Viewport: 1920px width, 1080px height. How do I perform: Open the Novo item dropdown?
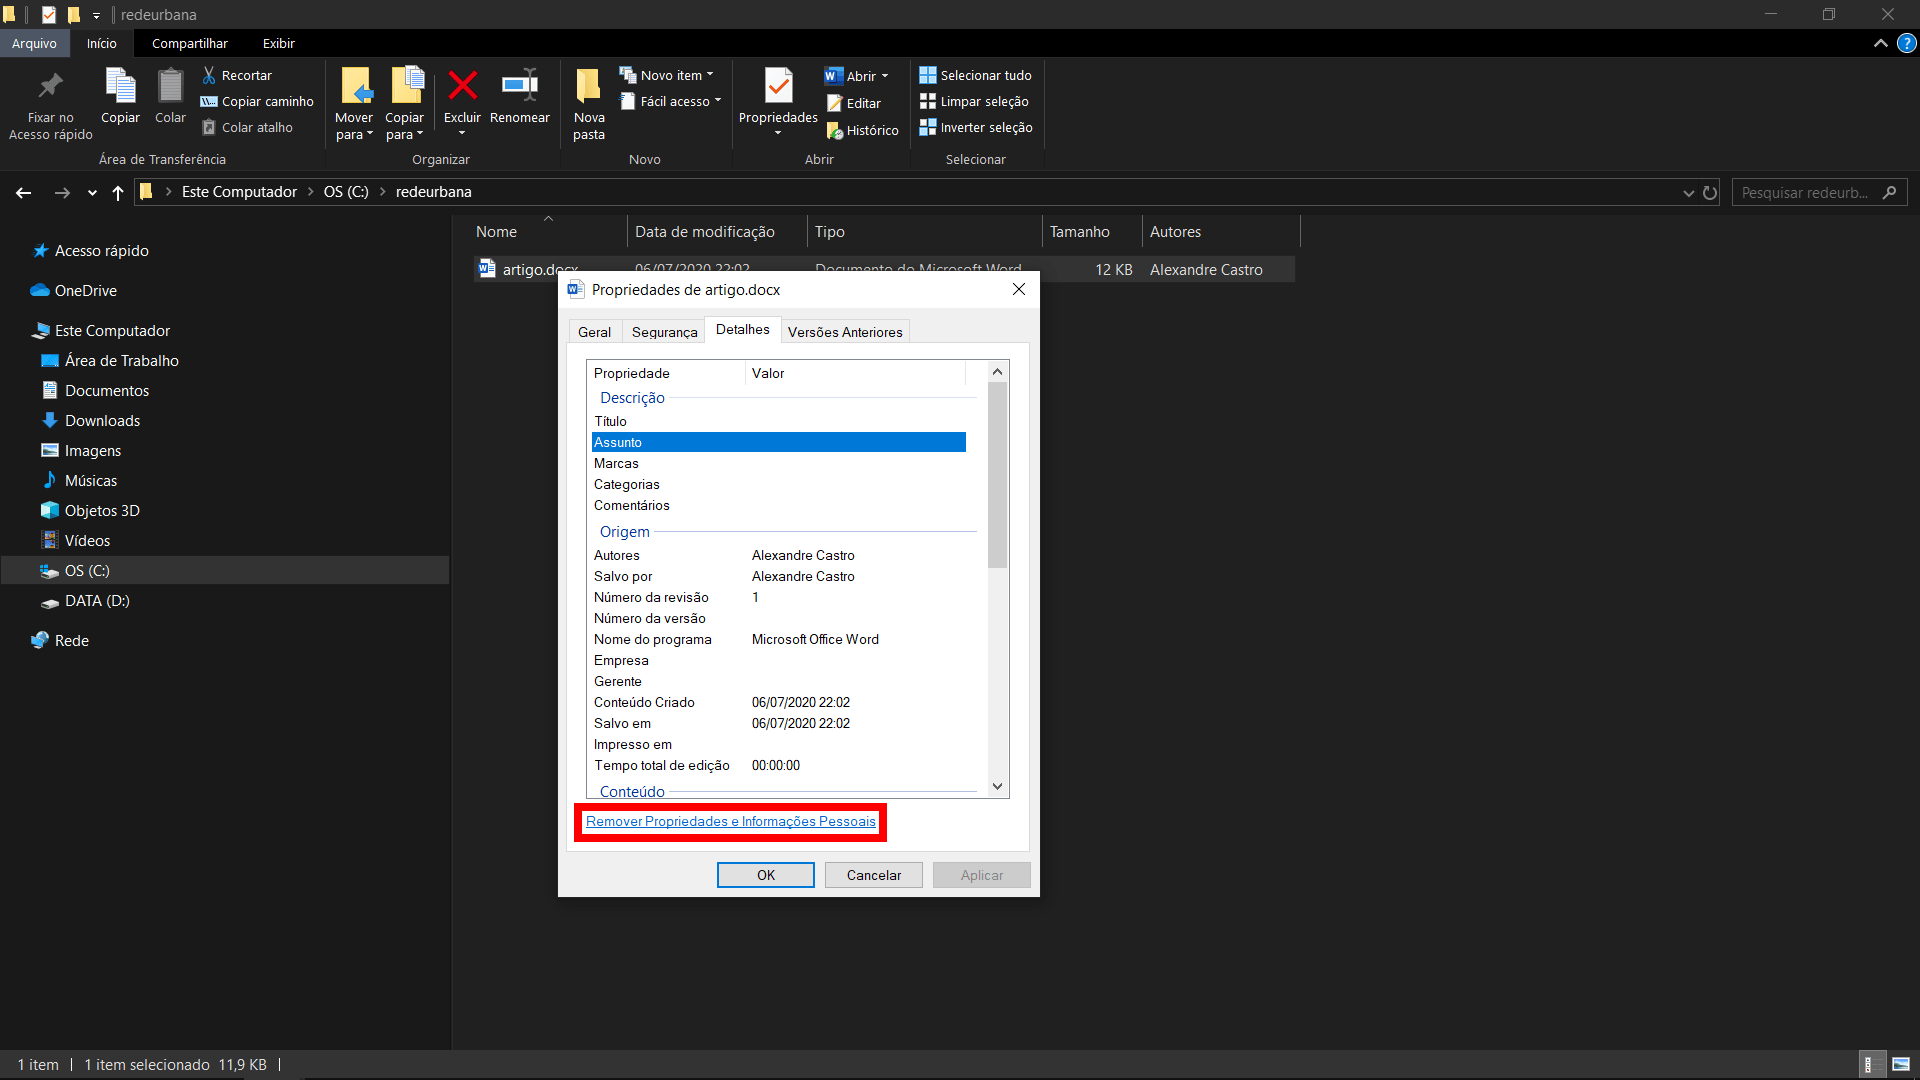[710, 75]
